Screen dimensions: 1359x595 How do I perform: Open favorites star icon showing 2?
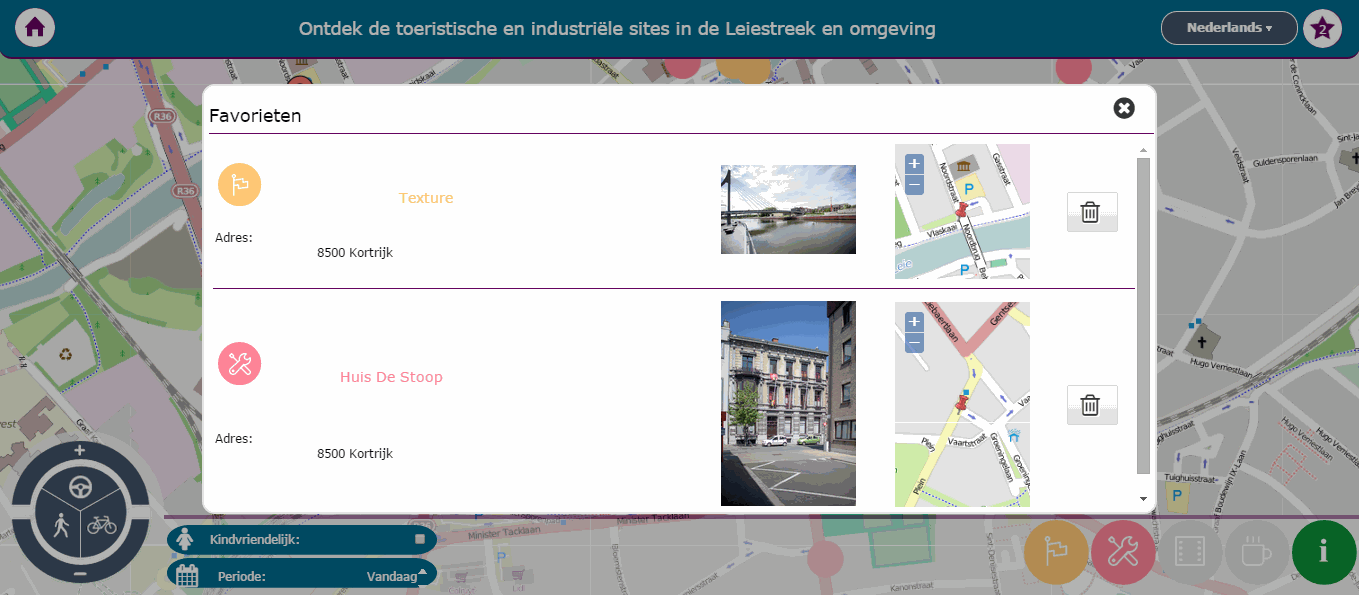(1323, 28)
